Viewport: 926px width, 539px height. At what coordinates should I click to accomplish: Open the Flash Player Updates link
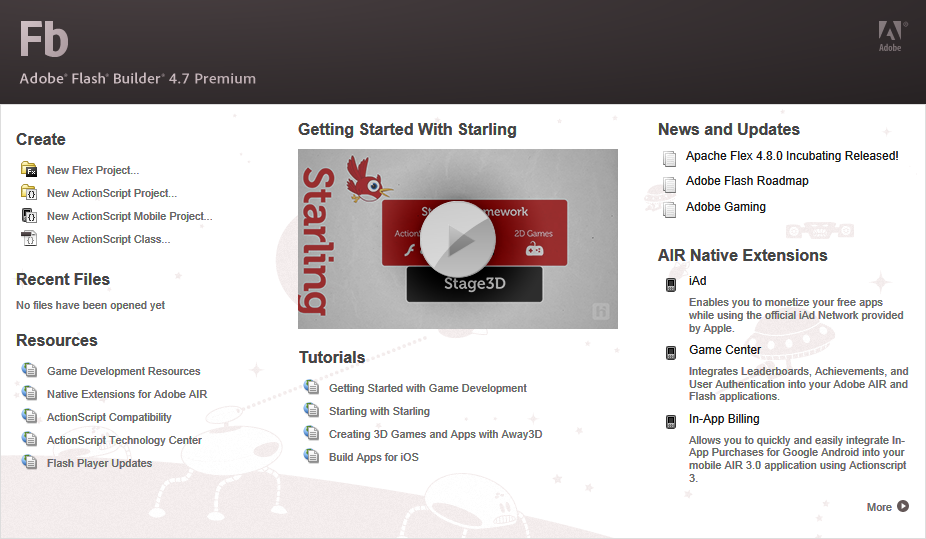coord(99,463)
